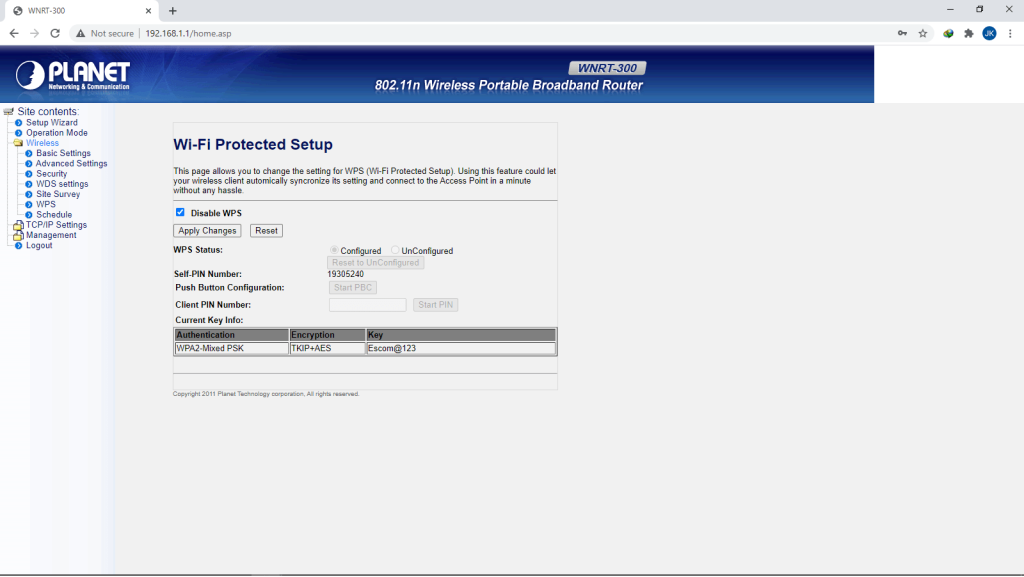Click the Reset button

266,231
